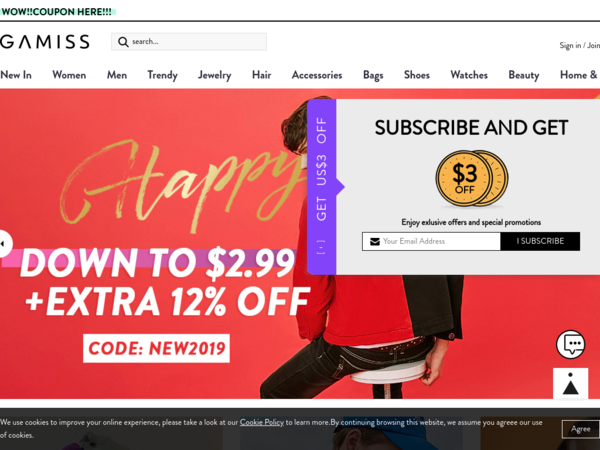Click the back-to-top arrow icon
600x450 pixels.
[570, 384]
